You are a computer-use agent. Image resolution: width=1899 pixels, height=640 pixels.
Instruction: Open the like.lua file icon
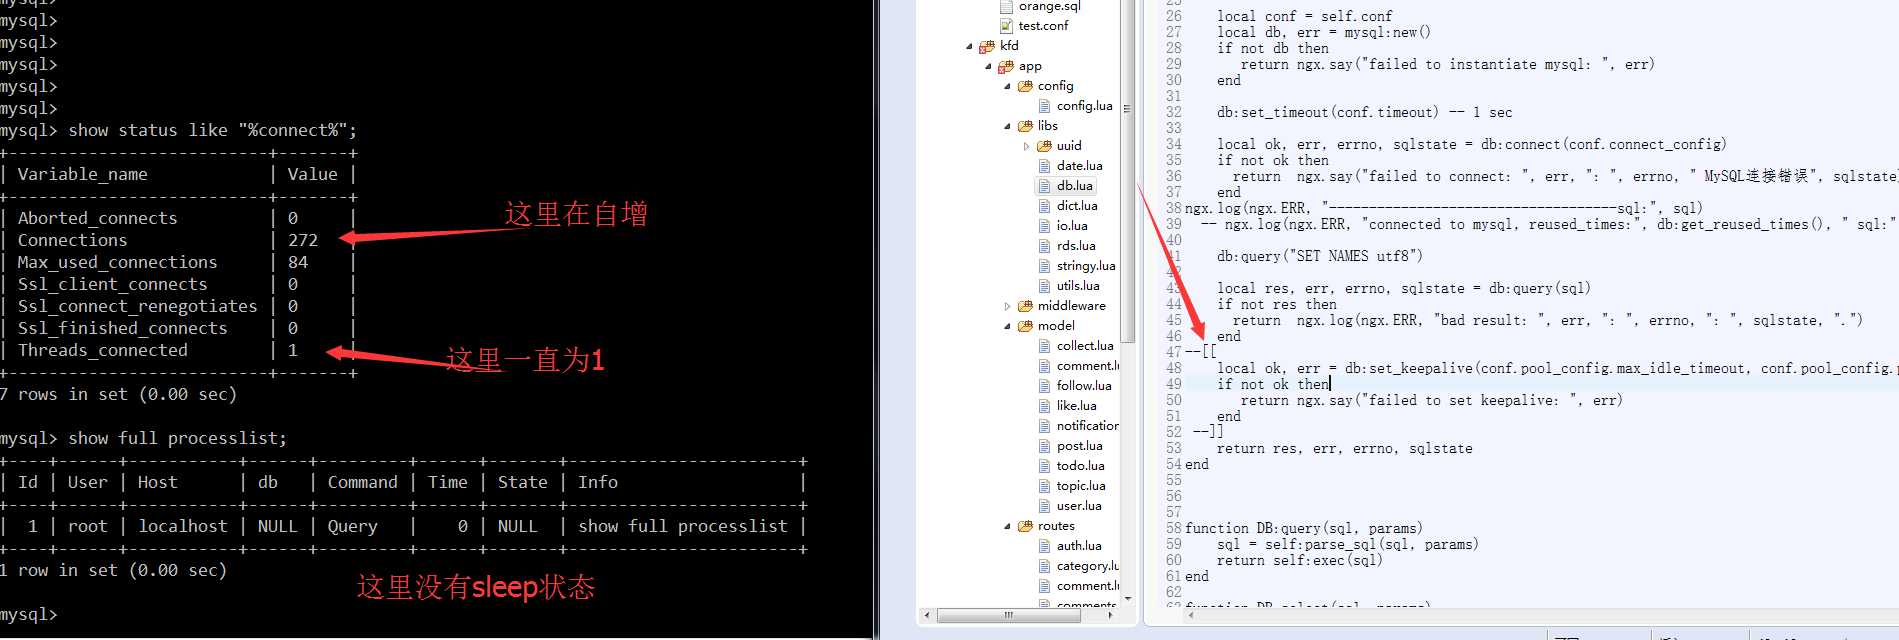click(x=1045, y=406)
